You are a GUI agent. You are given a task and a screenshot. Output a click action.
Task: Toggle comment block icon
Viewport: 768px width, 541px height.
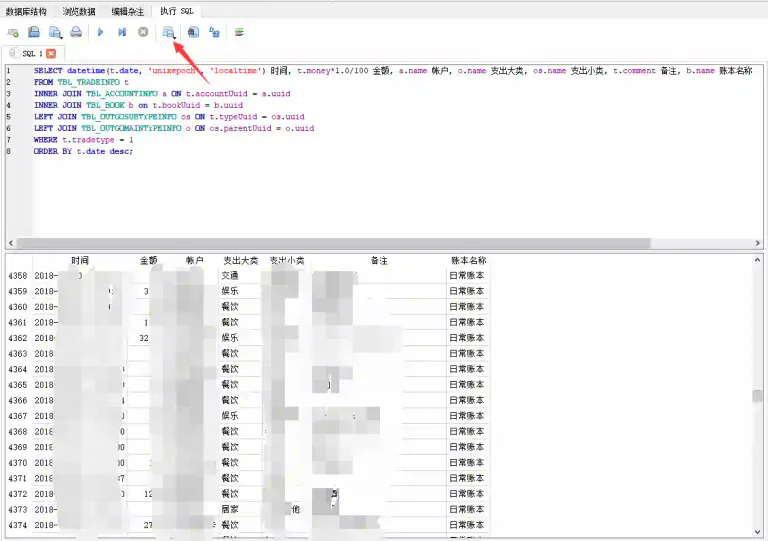tap(239, 32)
